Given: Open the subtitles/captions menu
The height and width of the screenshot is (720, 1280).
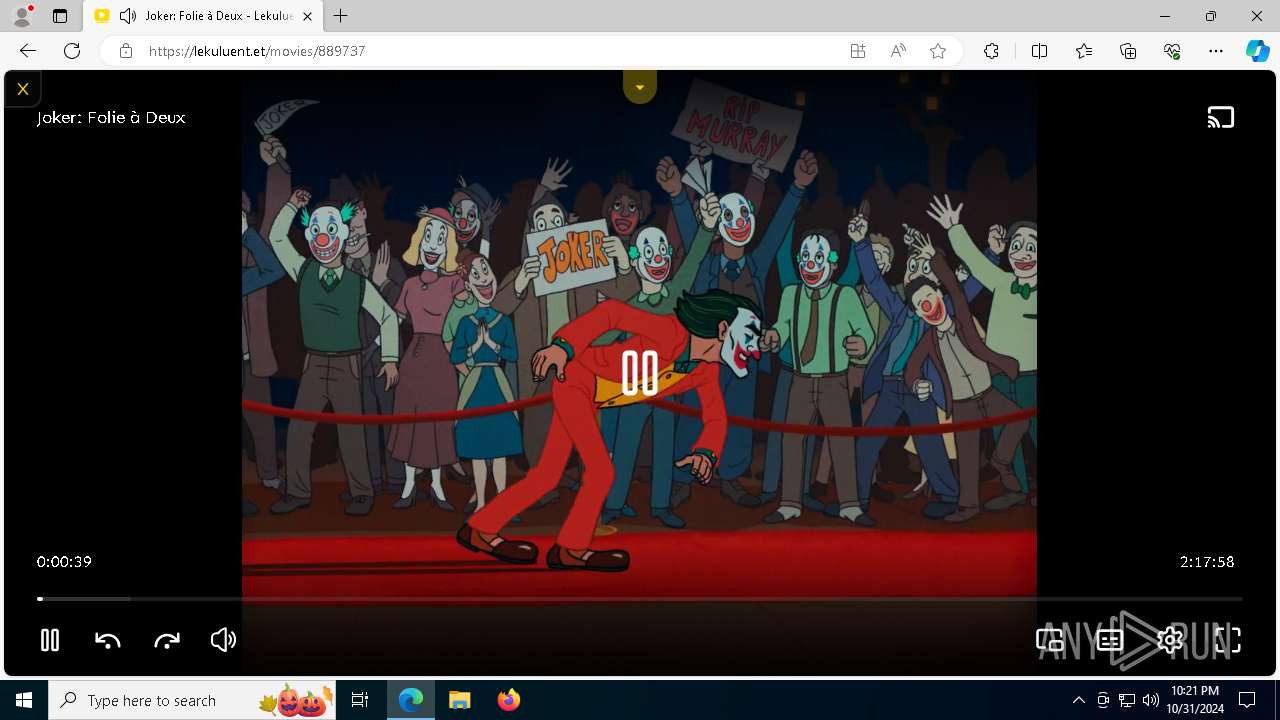Looking at the screenshot, I should click(x=1110, y=640).
